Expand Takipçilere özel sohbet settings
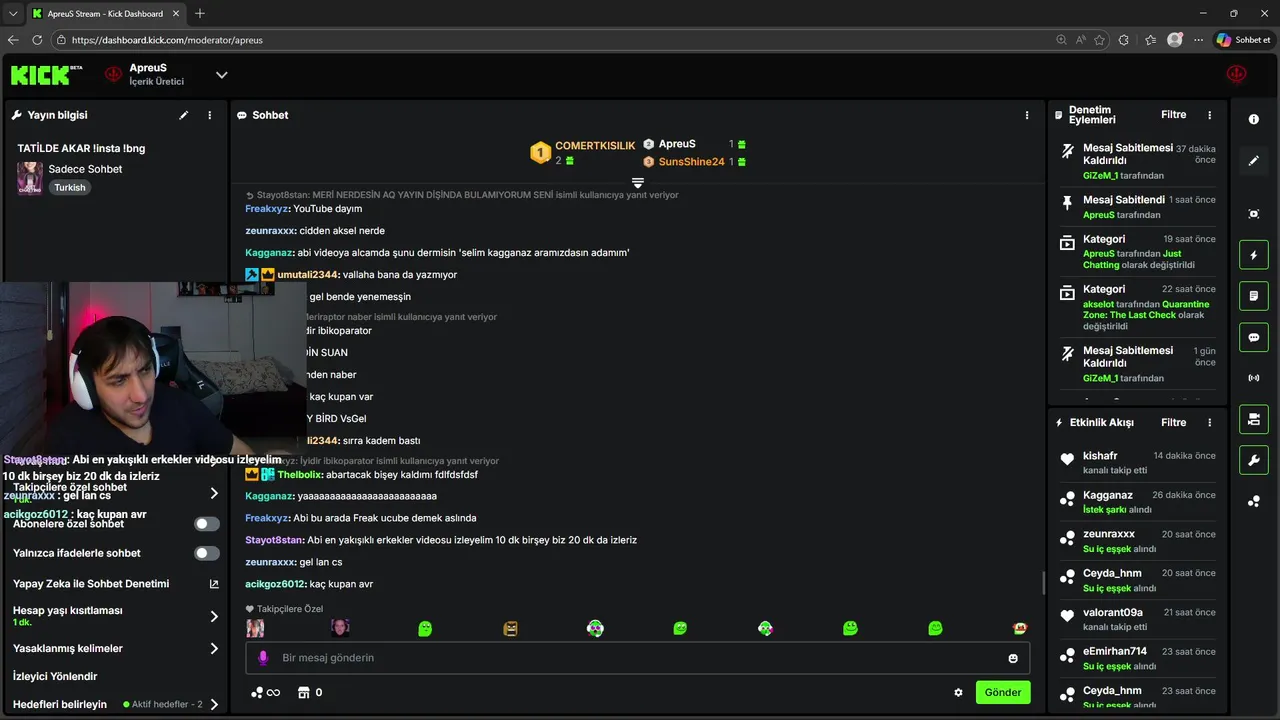Screen dimensions: 1280x720 (x=214, y=493)
